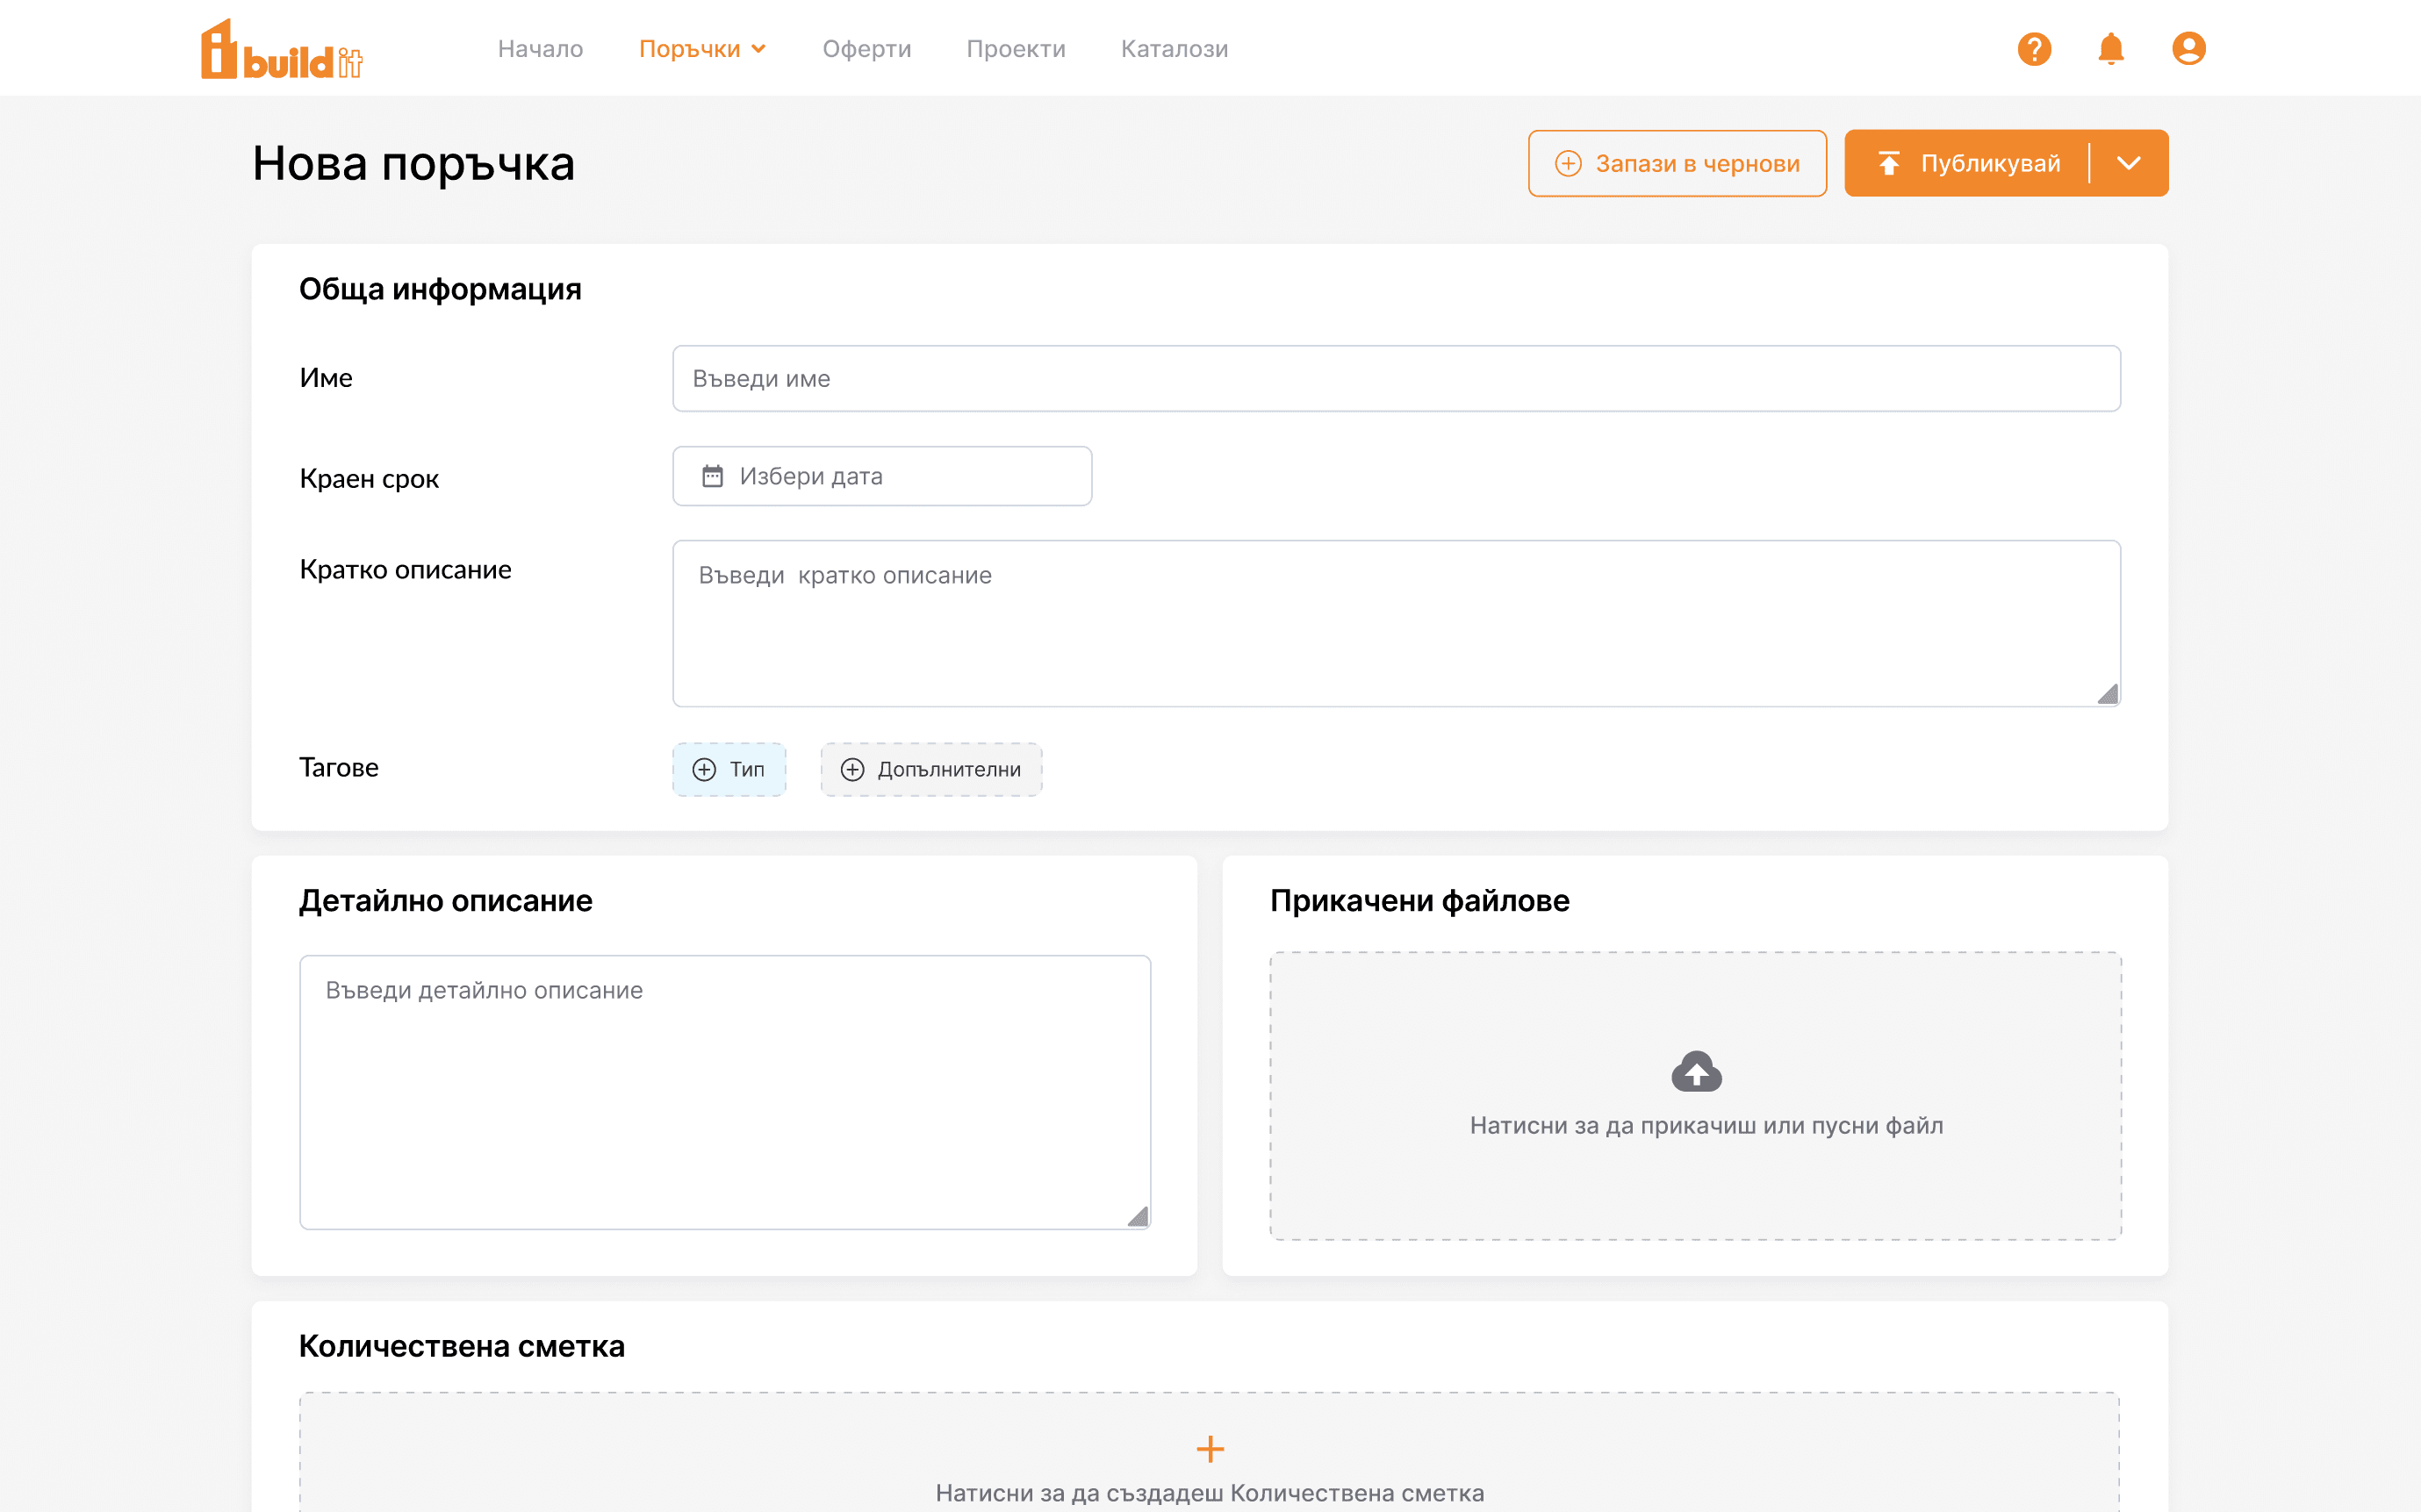The height and width of the screenshot is (1512, 2421).
Task: Add a Тип tag
Action: pyautogui.click(x=729, y=769)
